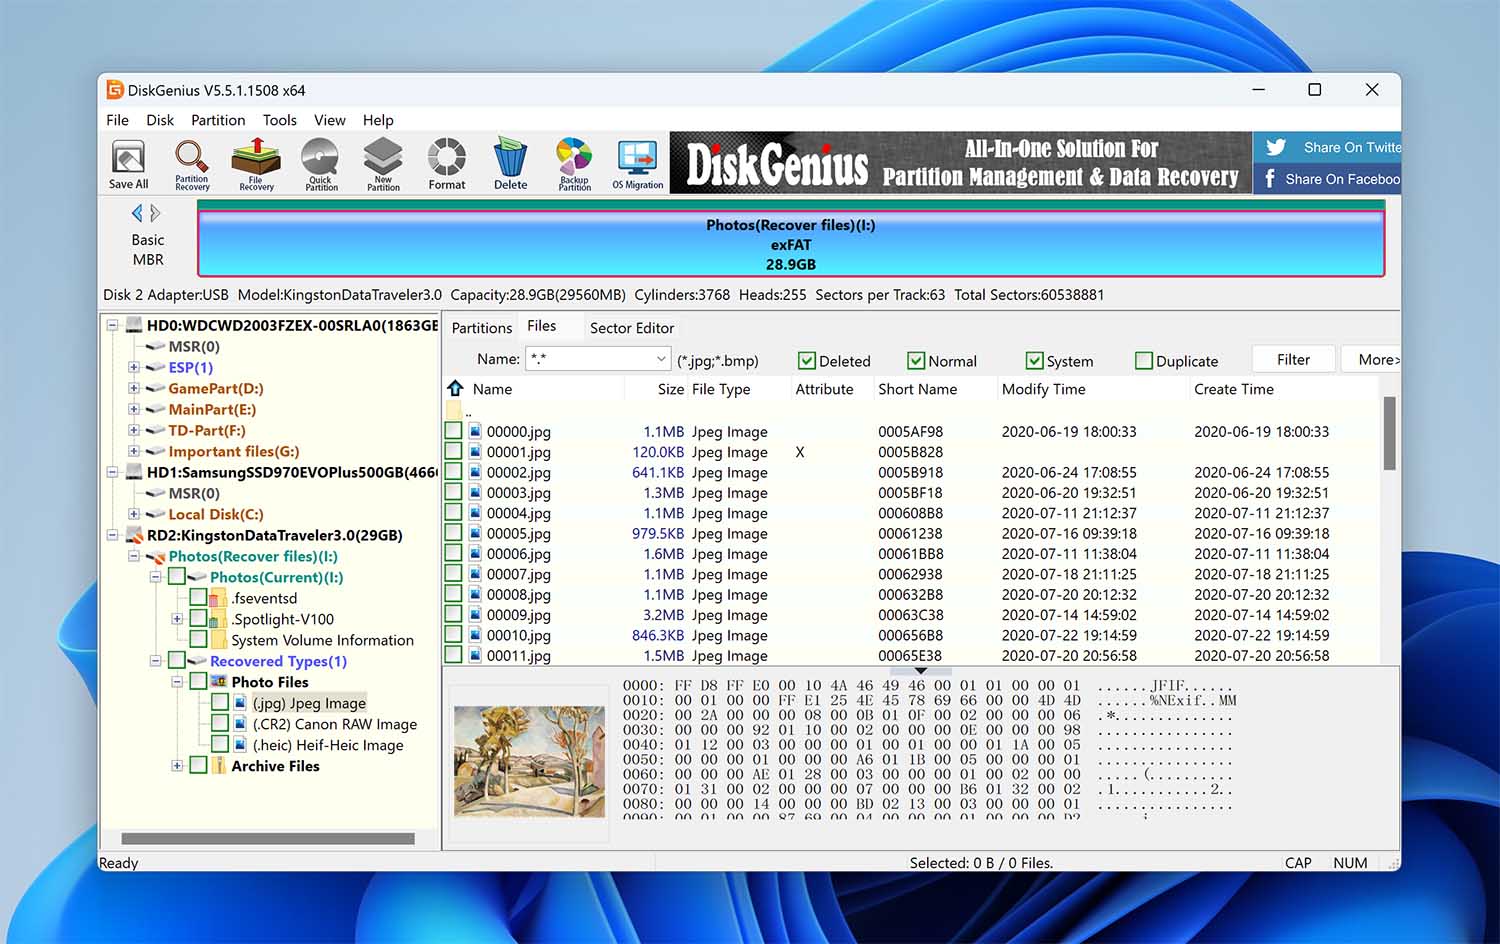This screenshot has height=944, width=1500.
Task: Click the Archive Files folder icon
Action: (x=218, y=766)
